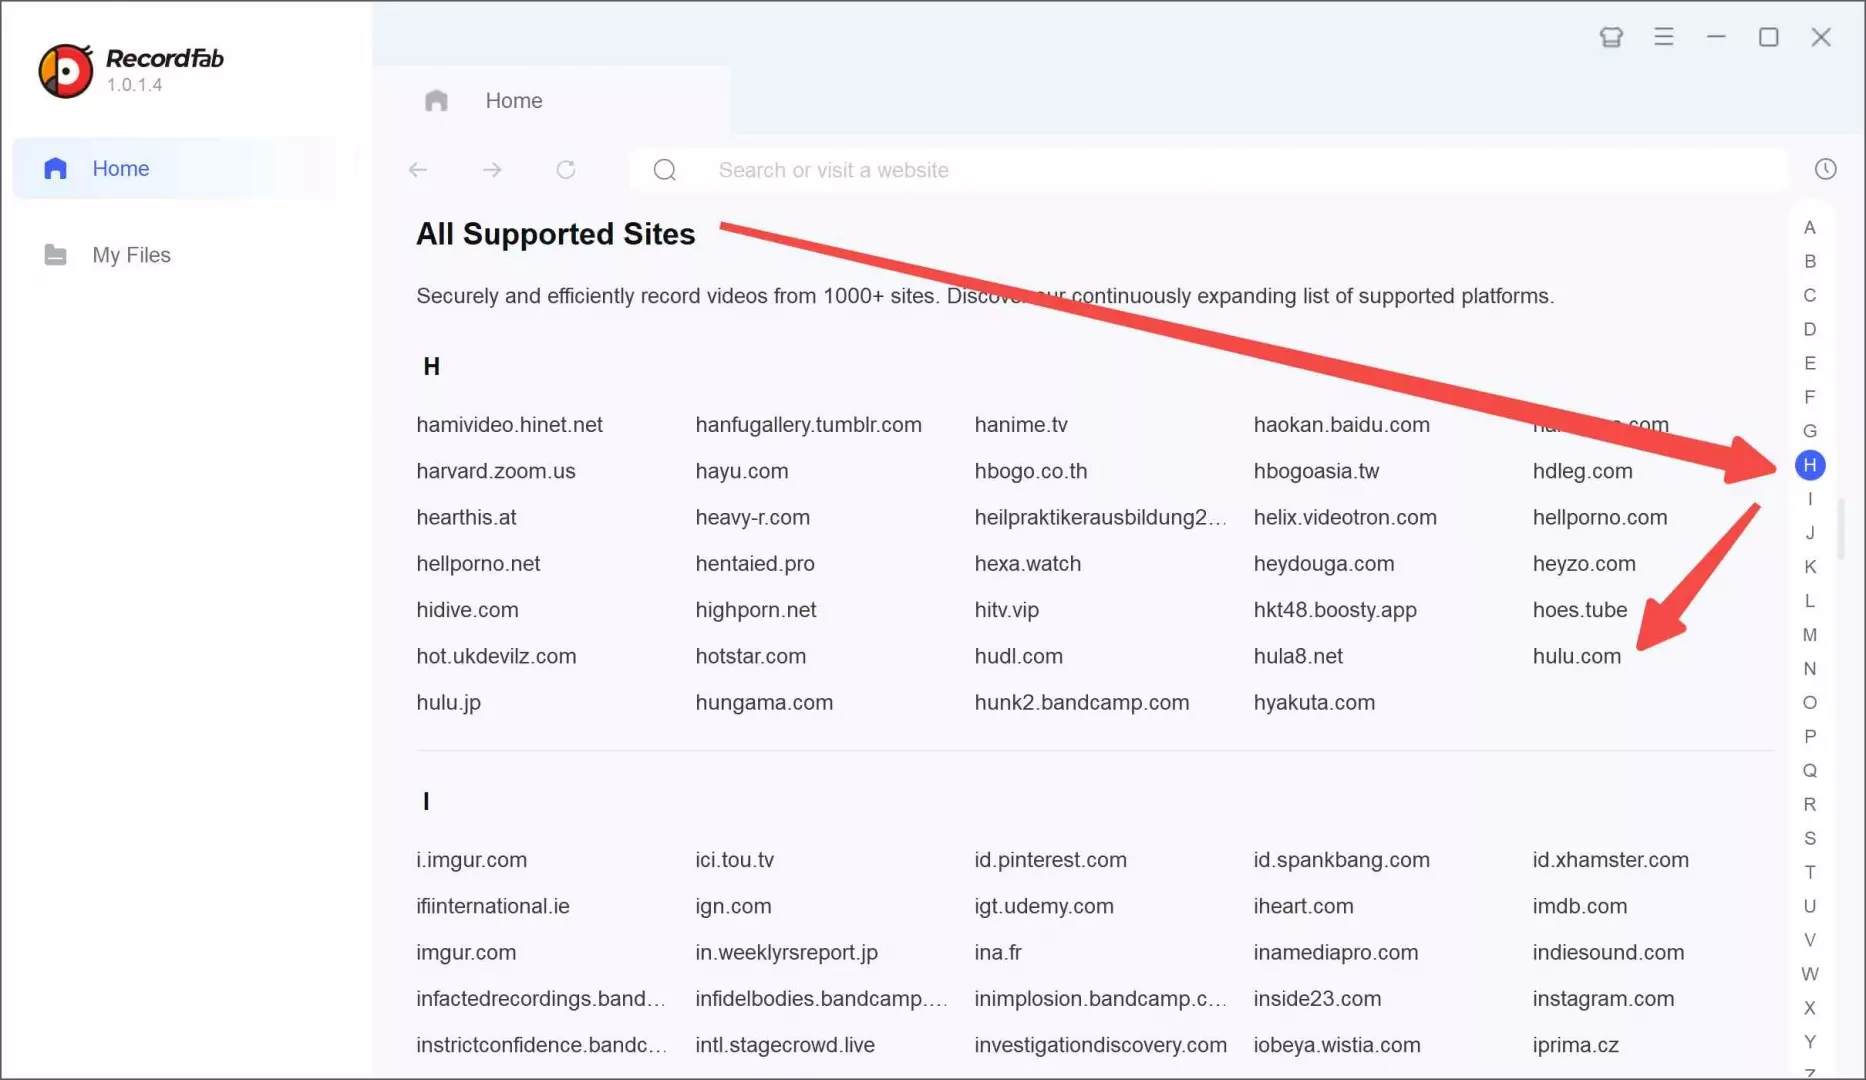This screenshot has height=1080, width=1866.
Task: Open ici.tou.tv site link
Action: 735,860
